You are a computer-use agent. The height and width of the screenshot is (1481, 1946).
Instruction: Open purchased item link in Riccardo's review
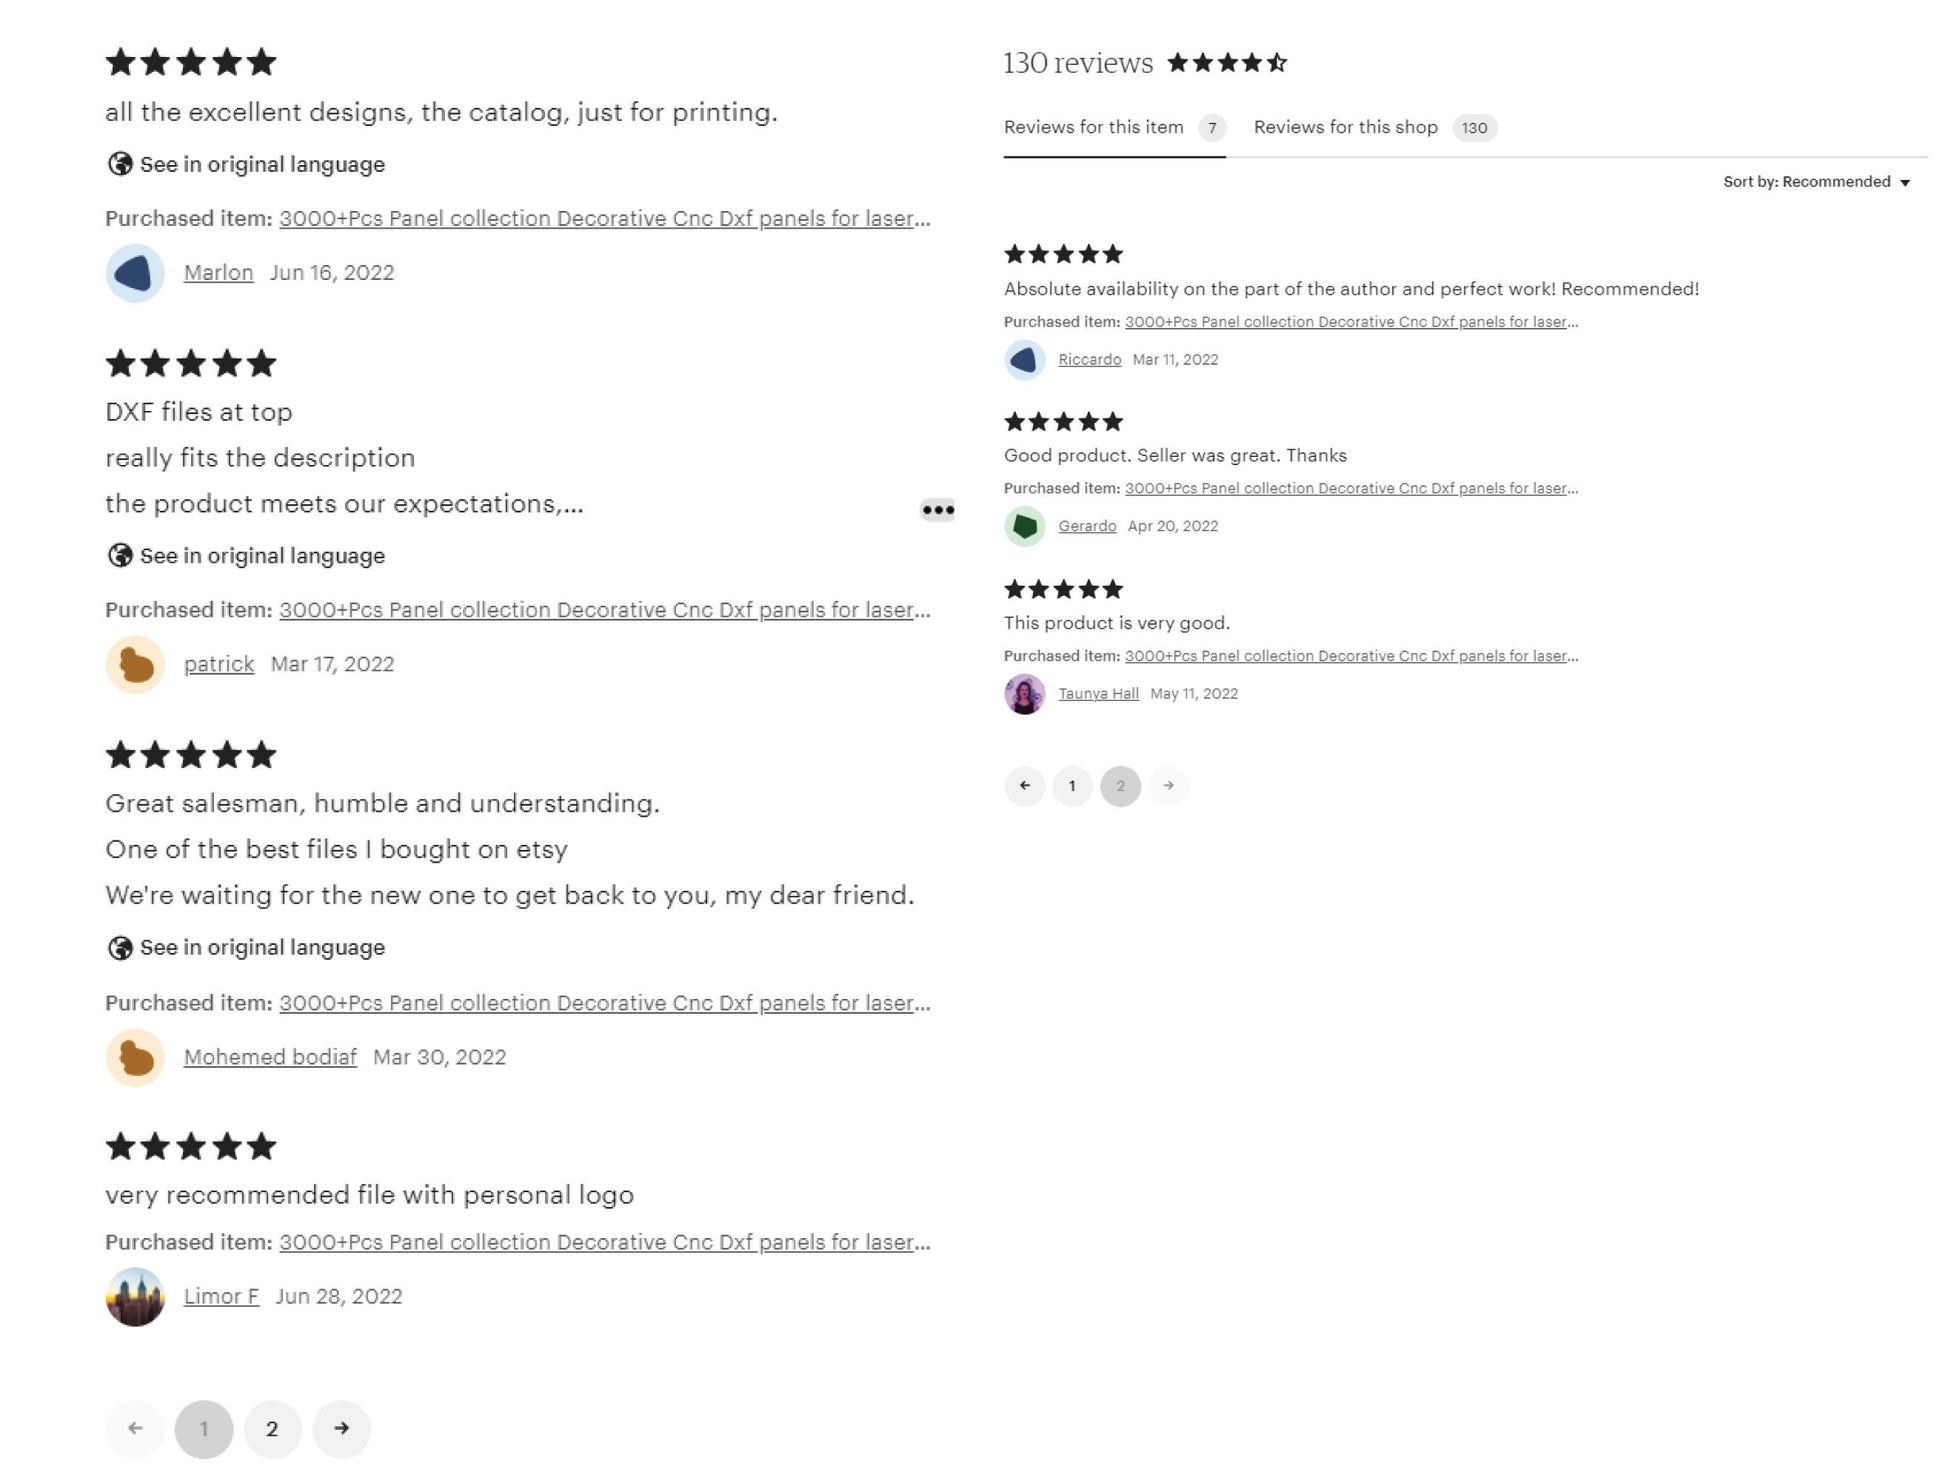1351,322
